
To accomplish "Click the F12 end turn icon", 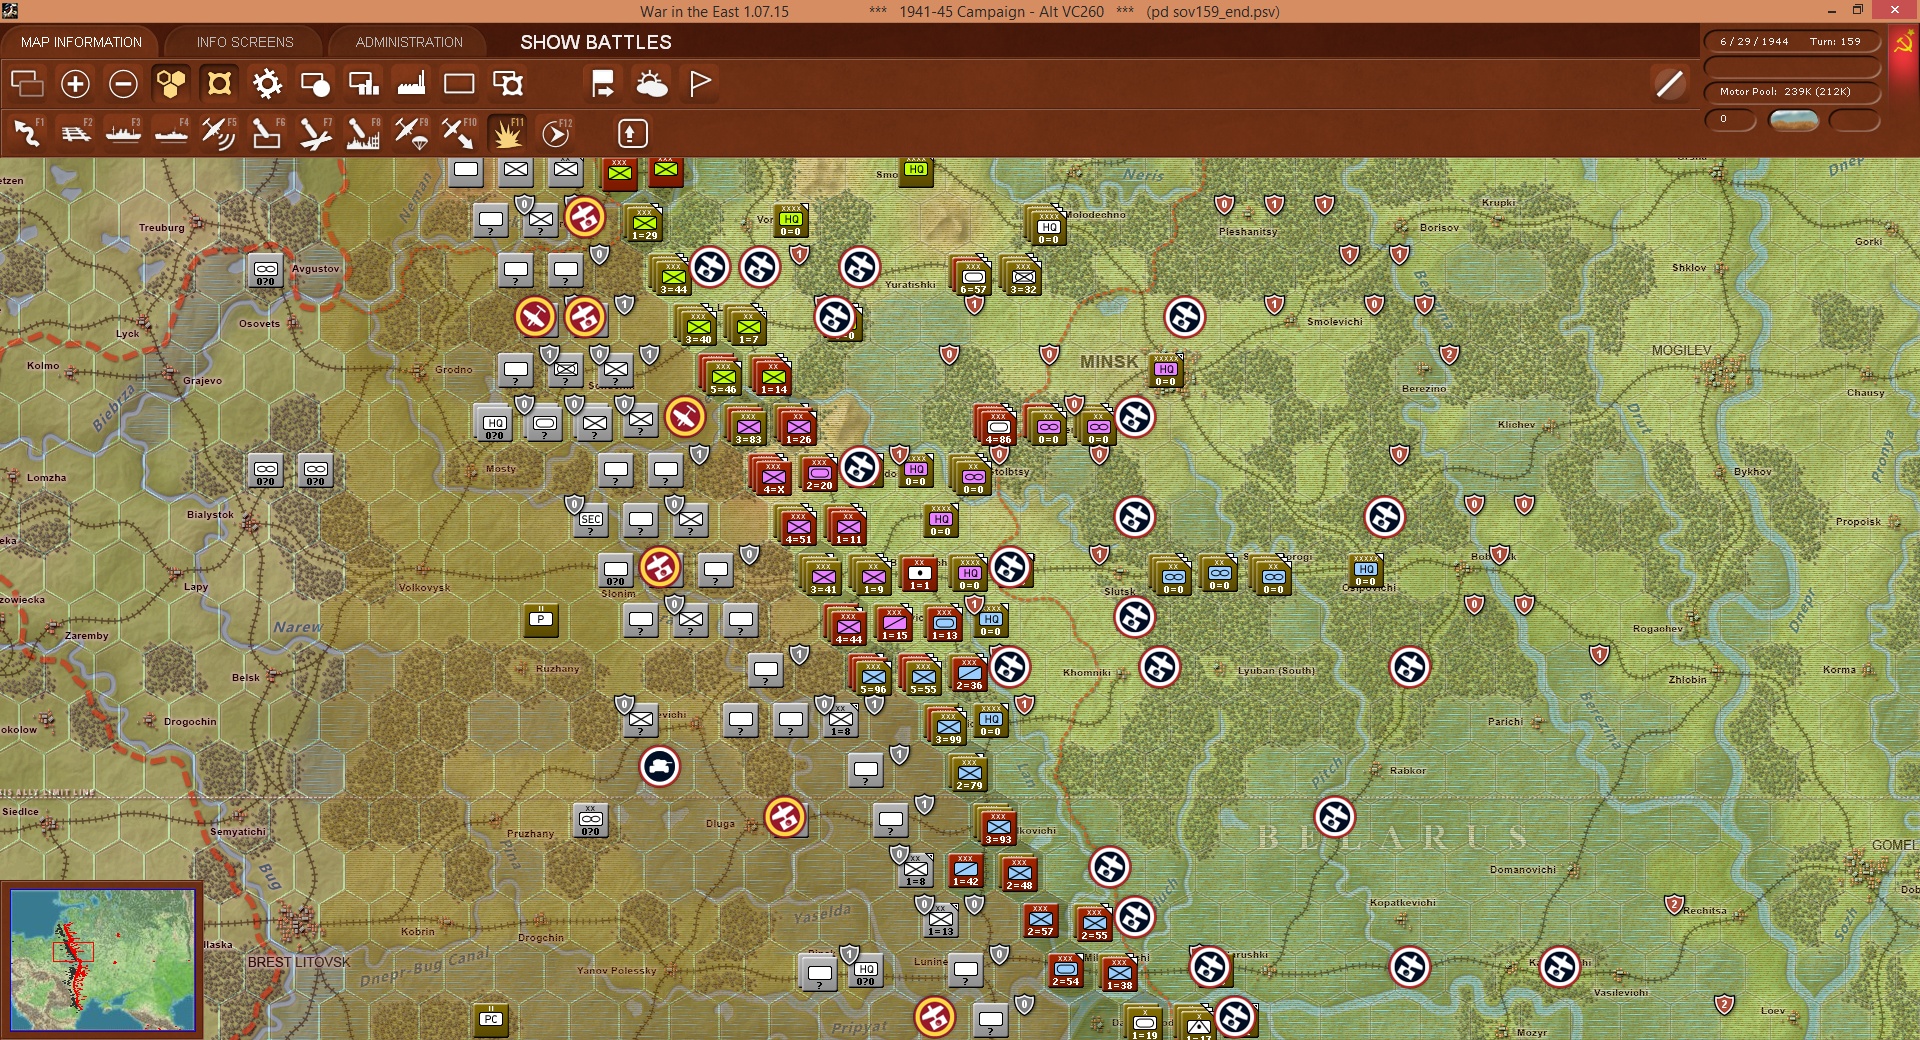I will pyautogui.click(x=556, y=133).
